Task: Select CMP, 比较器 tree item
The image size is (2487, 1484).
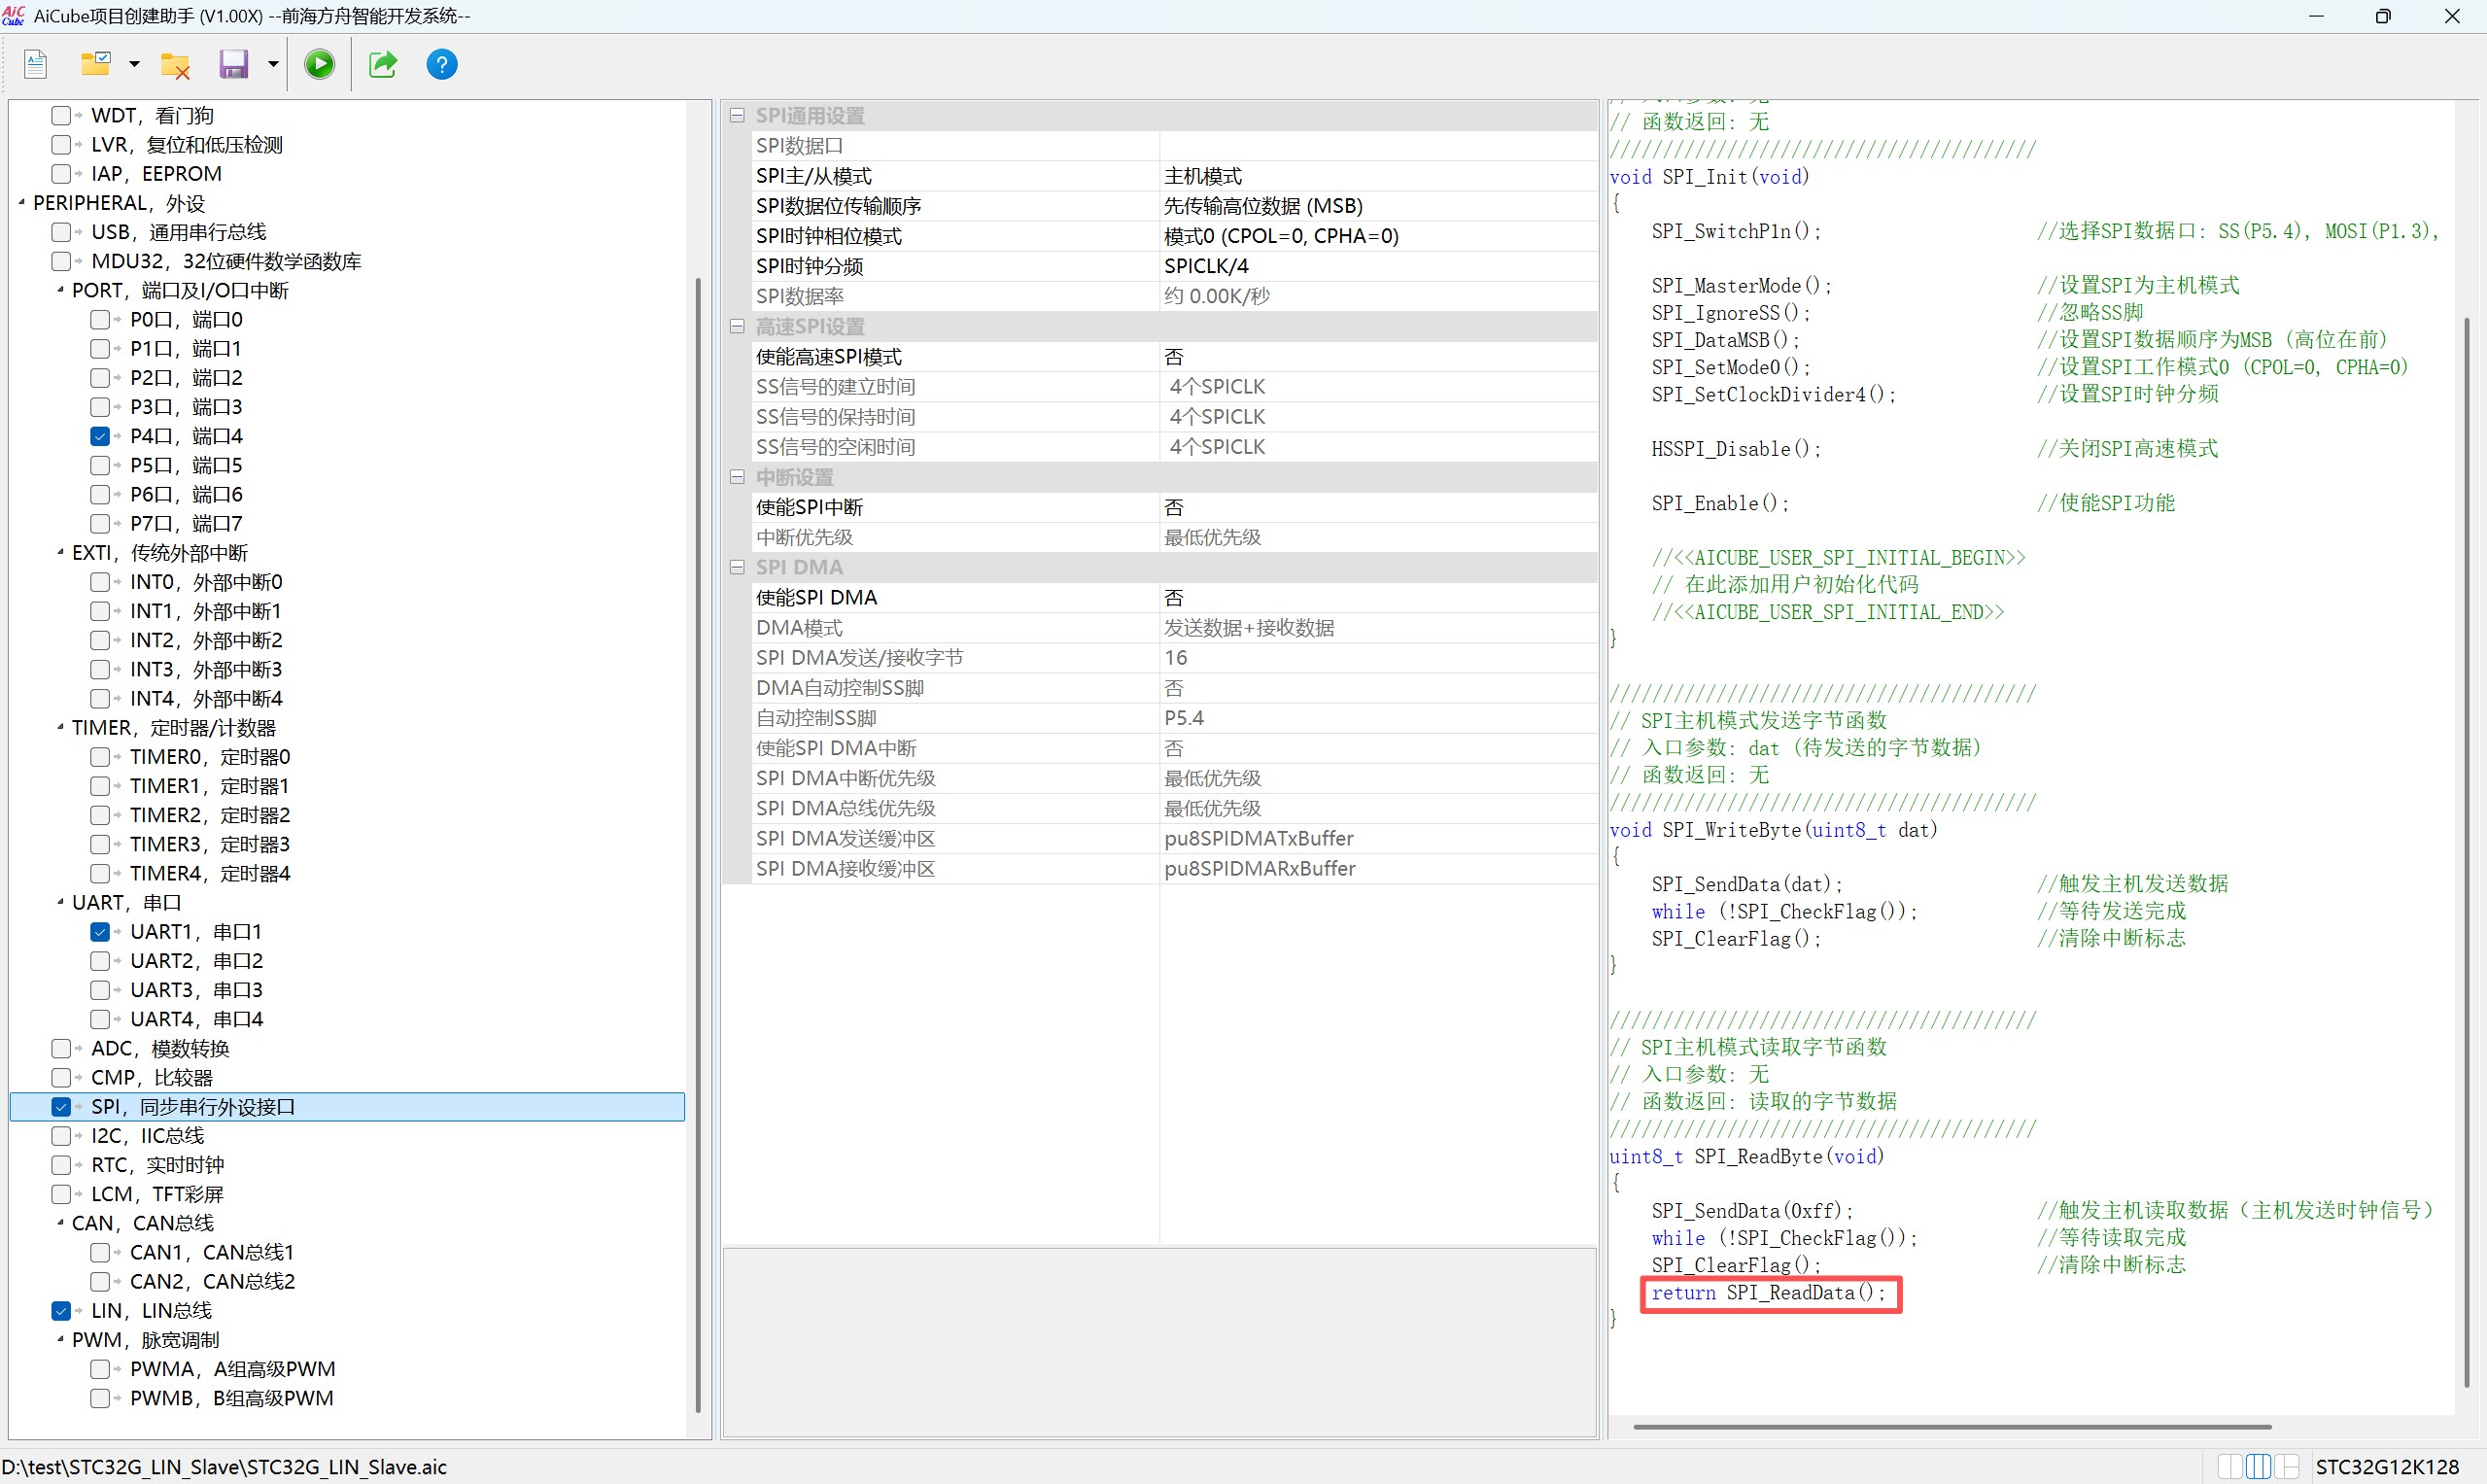Action: click(152, 1078)
